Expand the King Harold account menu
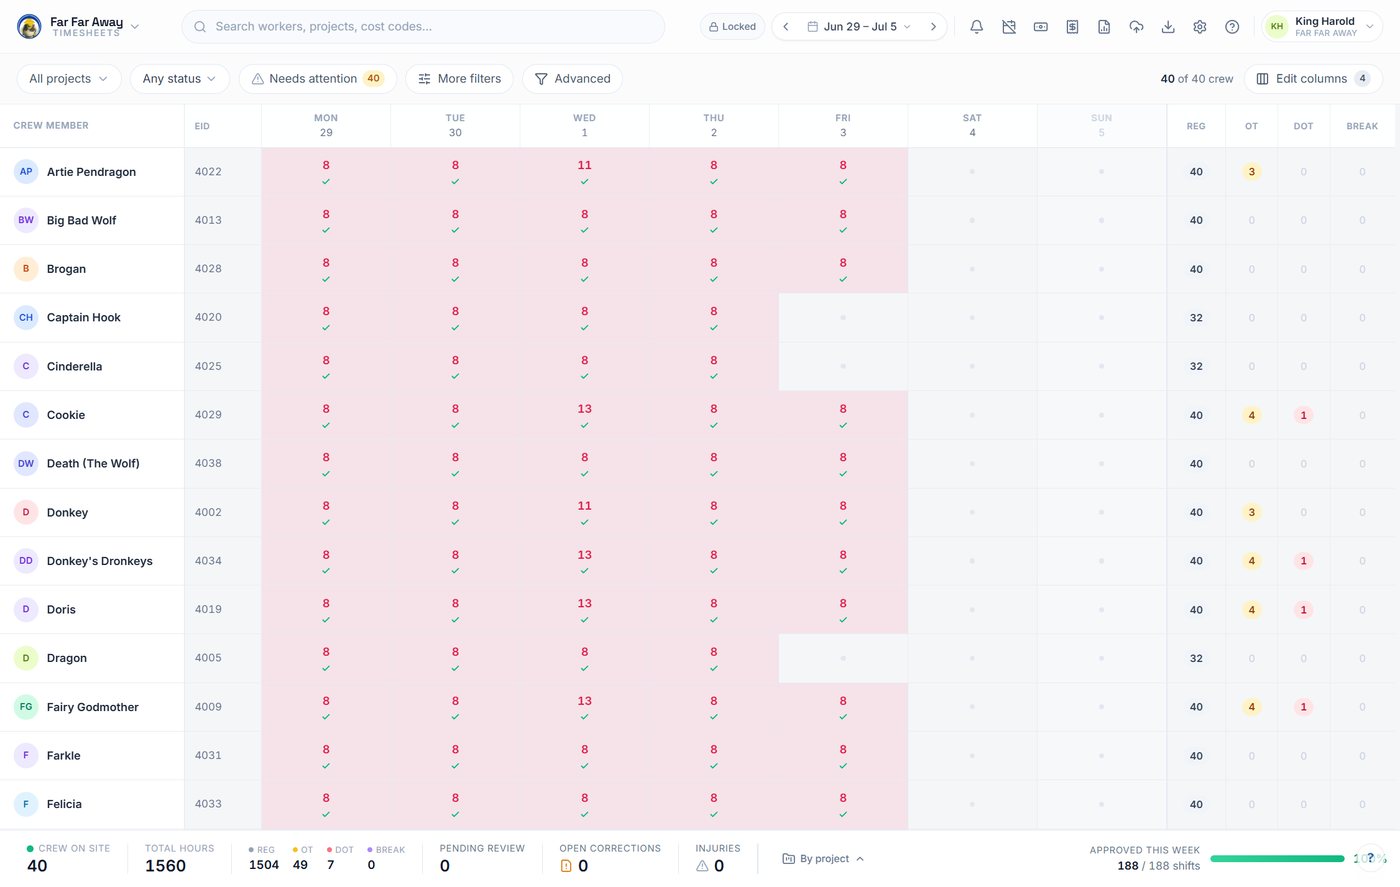Viewport: 1400px width, 887px height. [x=1322, y=27]
